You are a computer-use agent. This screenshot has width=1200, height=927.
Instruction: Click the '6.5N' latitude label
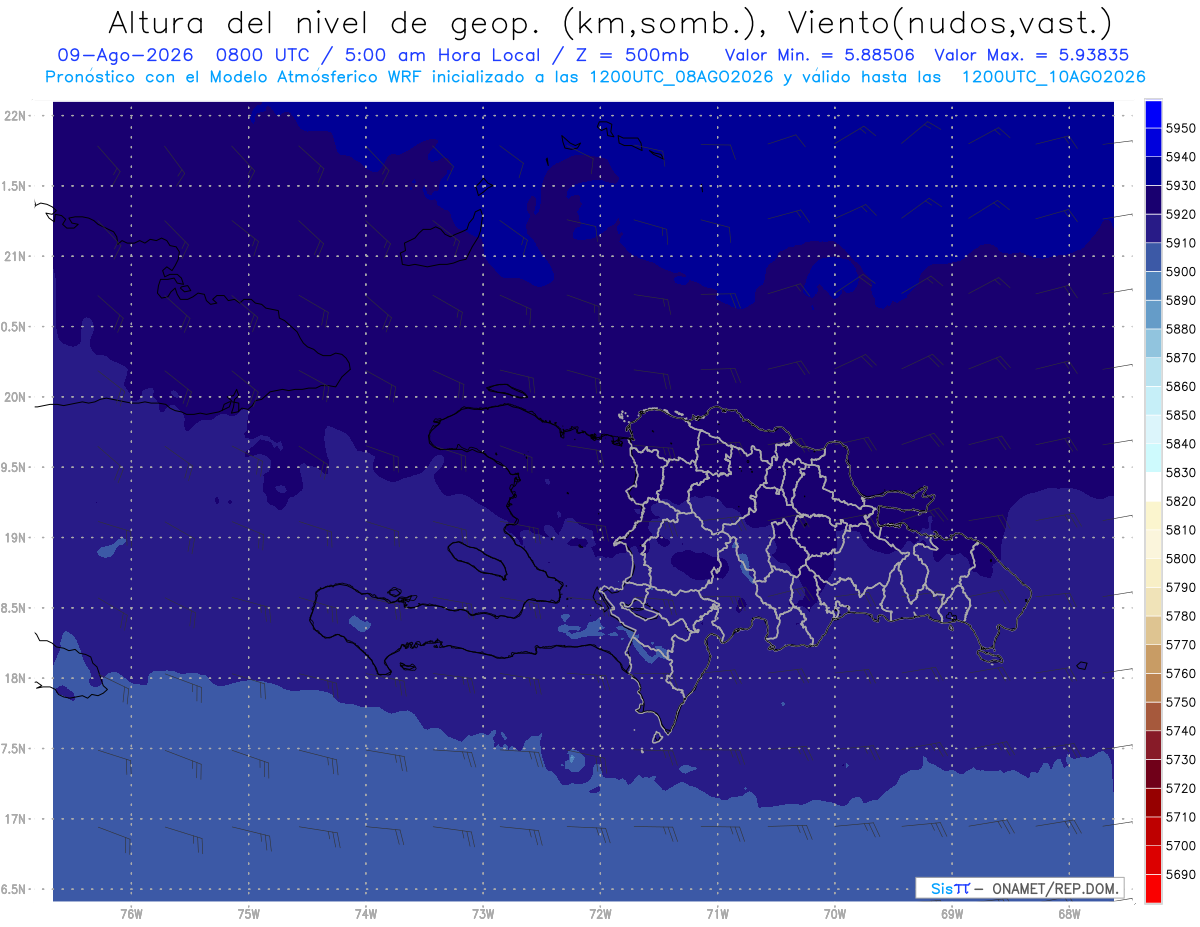[15, 889]
